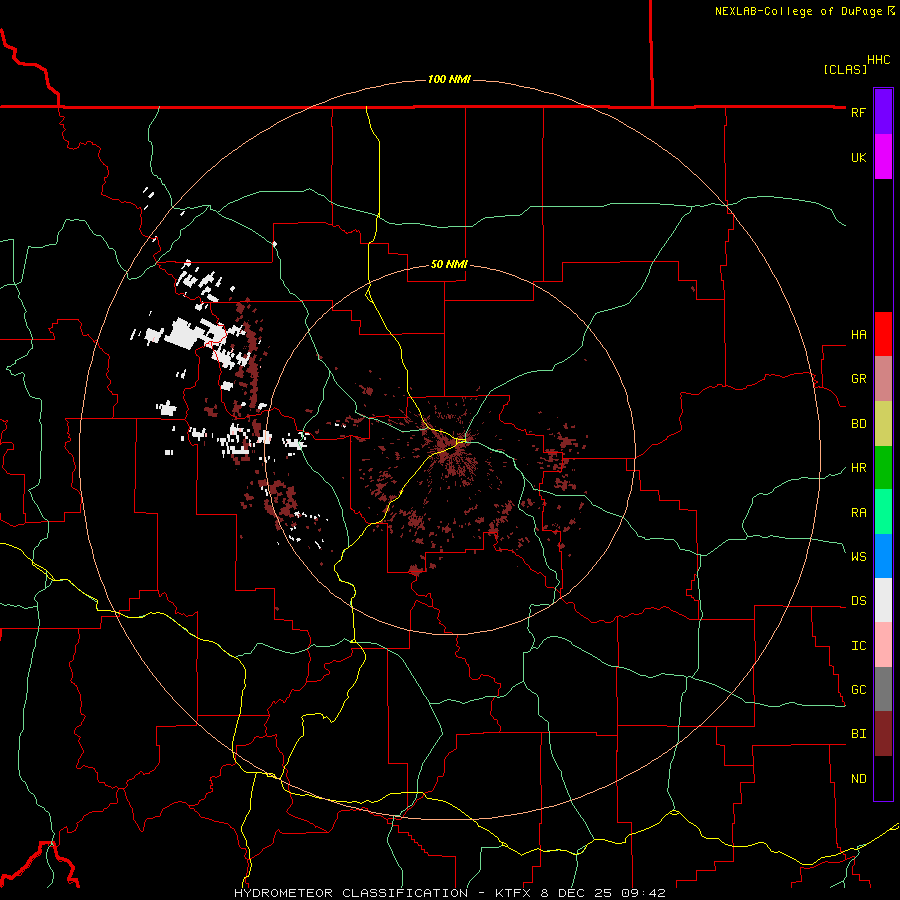Click the mint RA legend swatch
Viewport: 900px width, 900px height.
point(883,512)
